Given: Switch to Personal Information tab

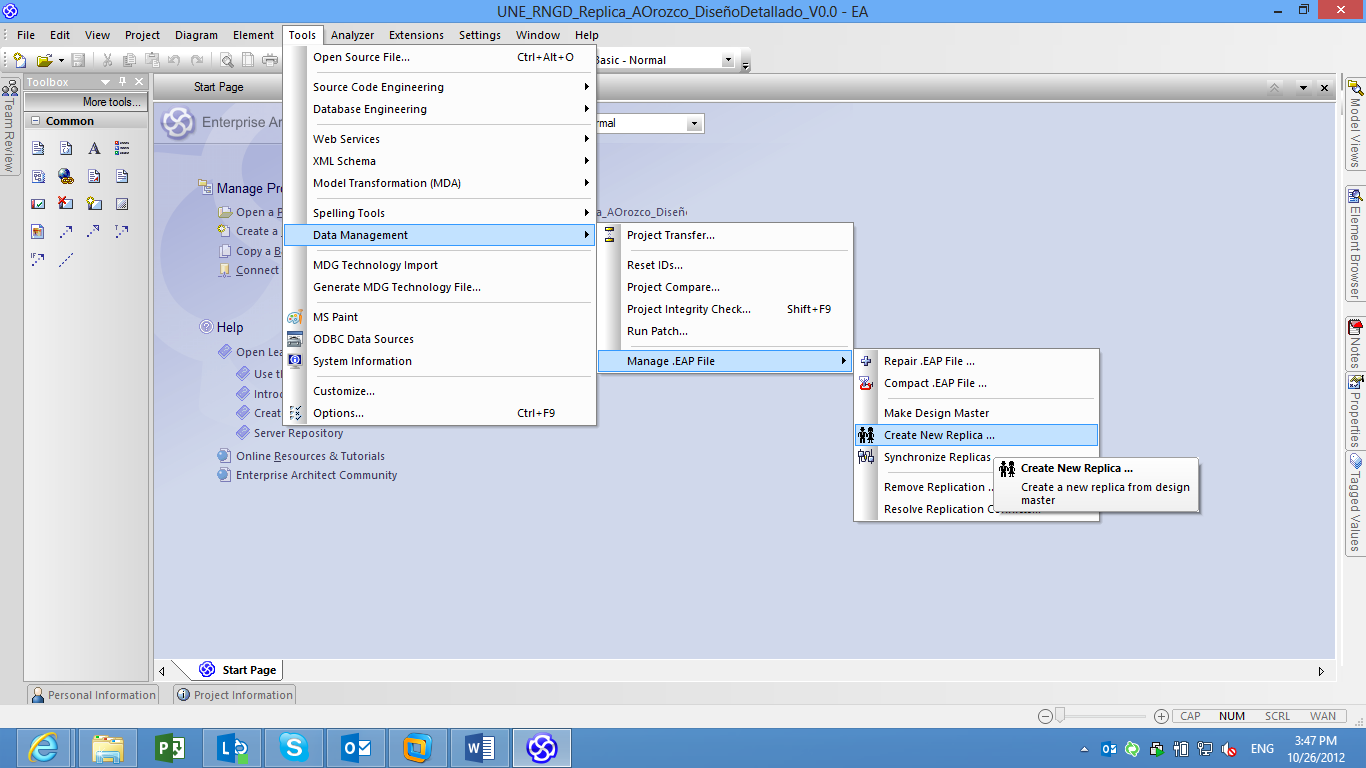Looking at the screenshot, I should click(x=93, y=695).
